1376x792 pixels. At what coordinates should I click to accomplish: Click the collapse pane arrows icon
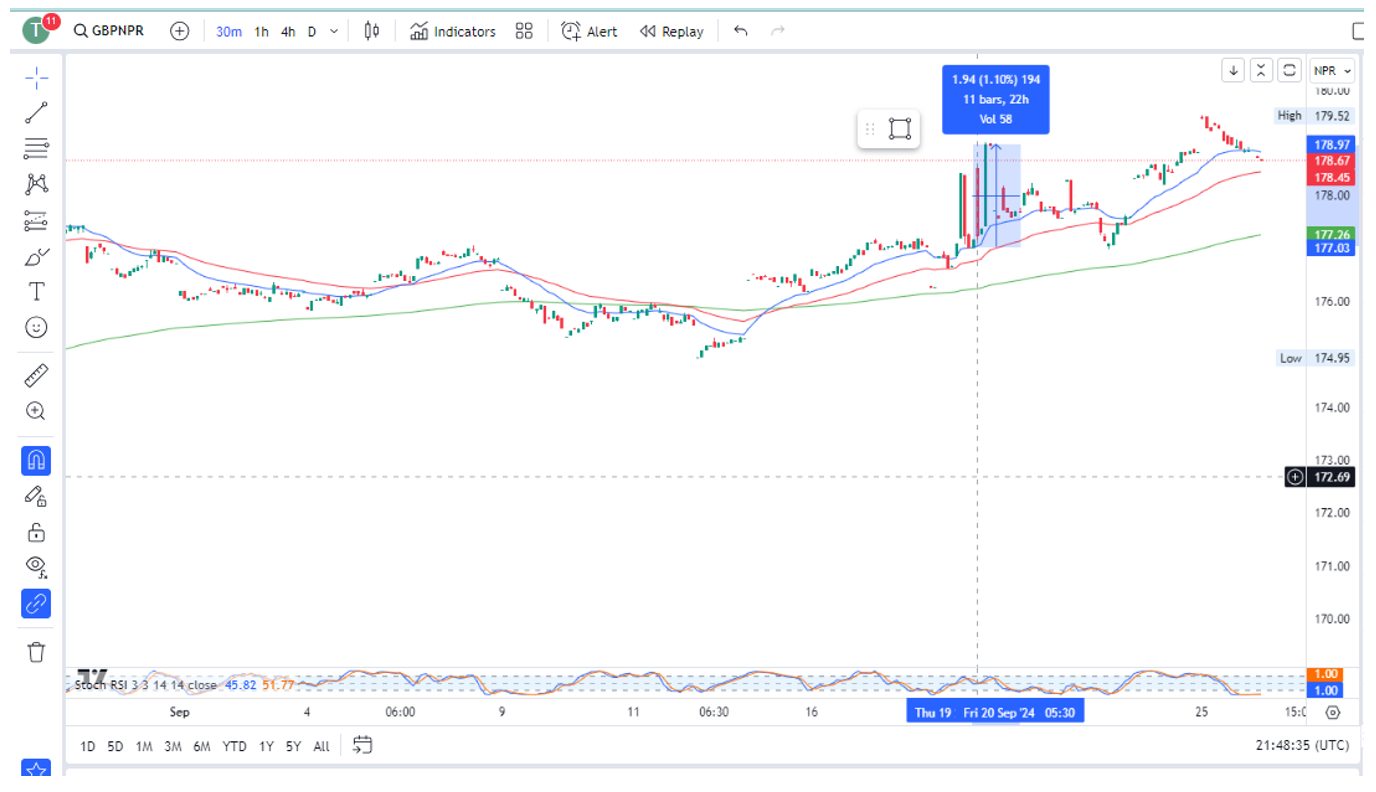click(x=1262, y=70)
